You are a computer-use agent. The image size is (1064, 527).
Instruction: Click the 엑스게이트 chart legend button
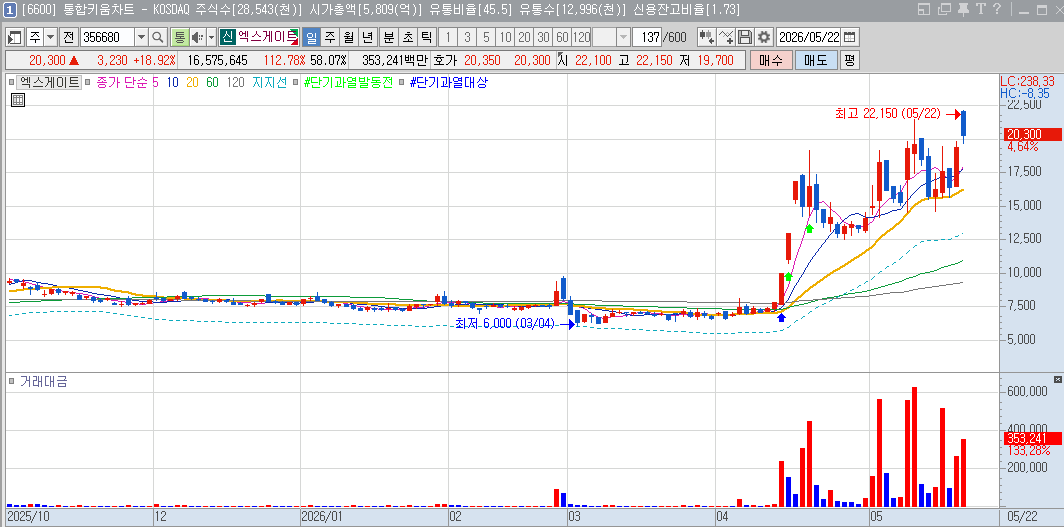coord(50,82)
